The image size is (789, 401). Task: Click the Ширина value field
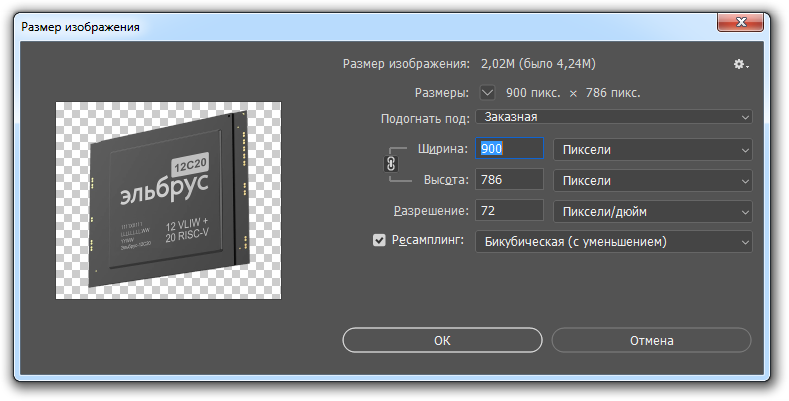(509, 148)
